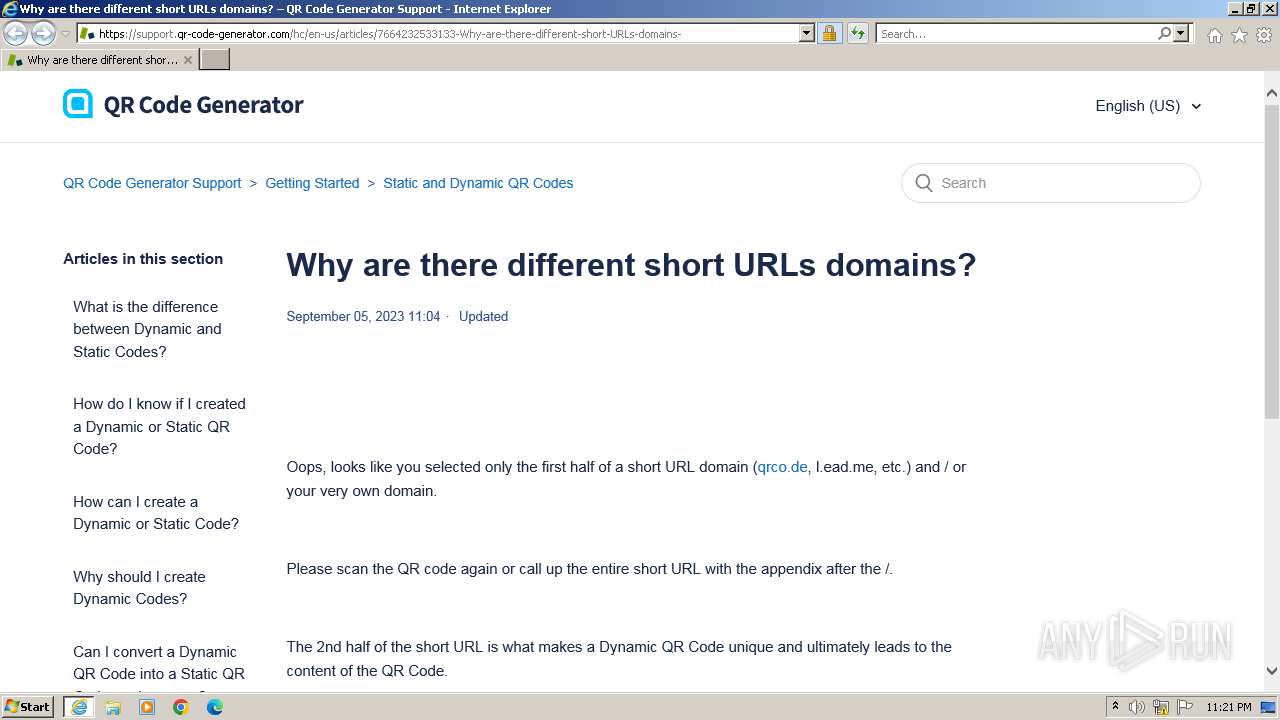Image resolution: width=1280 pixels, height=720 pixels.
Task: Click the magnifier icon in support search
Action: point(923,183)
